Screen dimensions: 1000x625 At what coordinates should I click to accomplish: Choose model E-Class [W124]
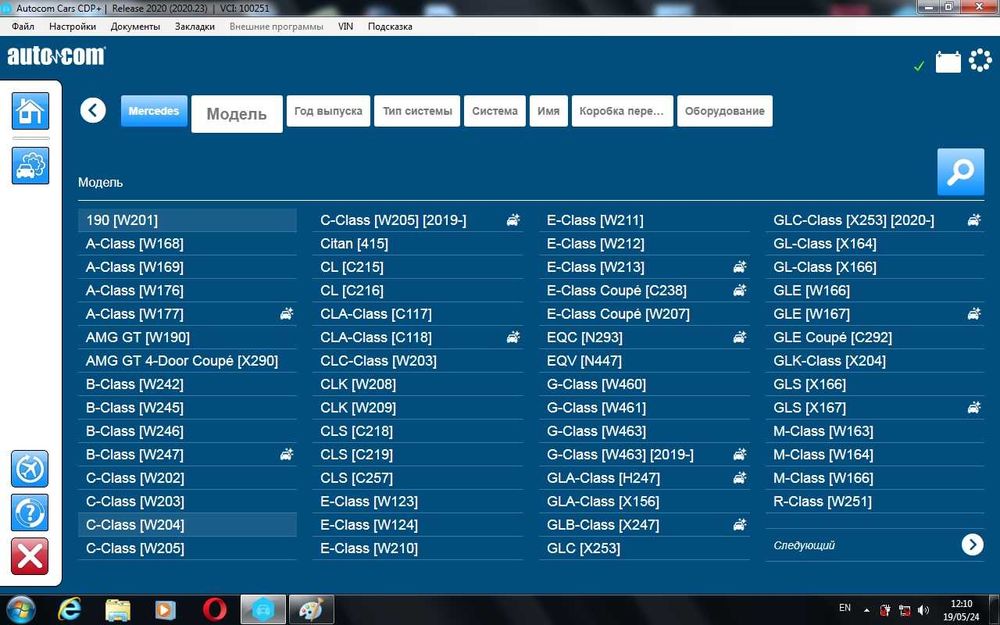point(418,524)
